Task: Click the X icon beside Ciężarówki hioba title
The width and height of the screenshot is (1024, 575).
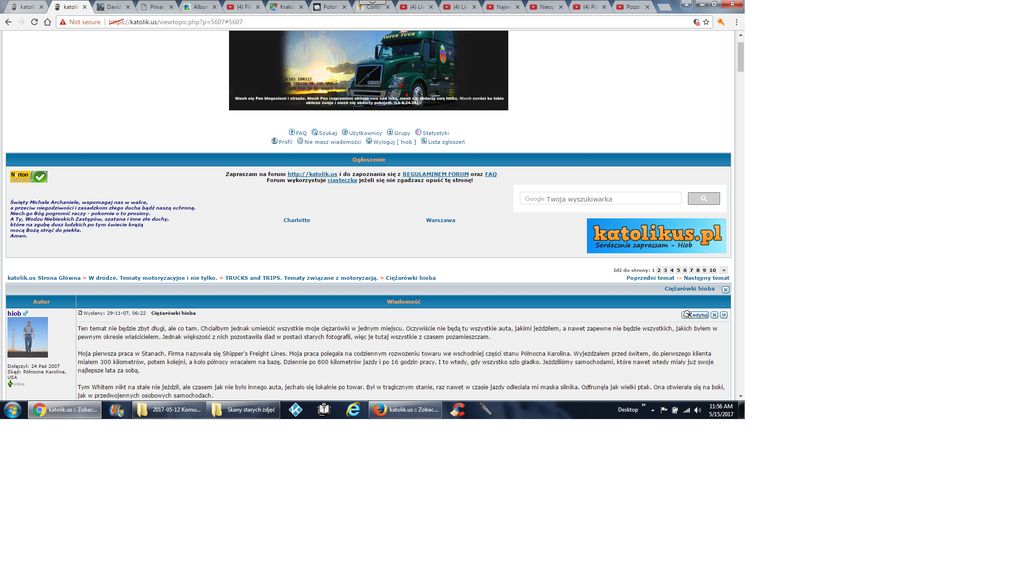Action: [x=726, y=289]
